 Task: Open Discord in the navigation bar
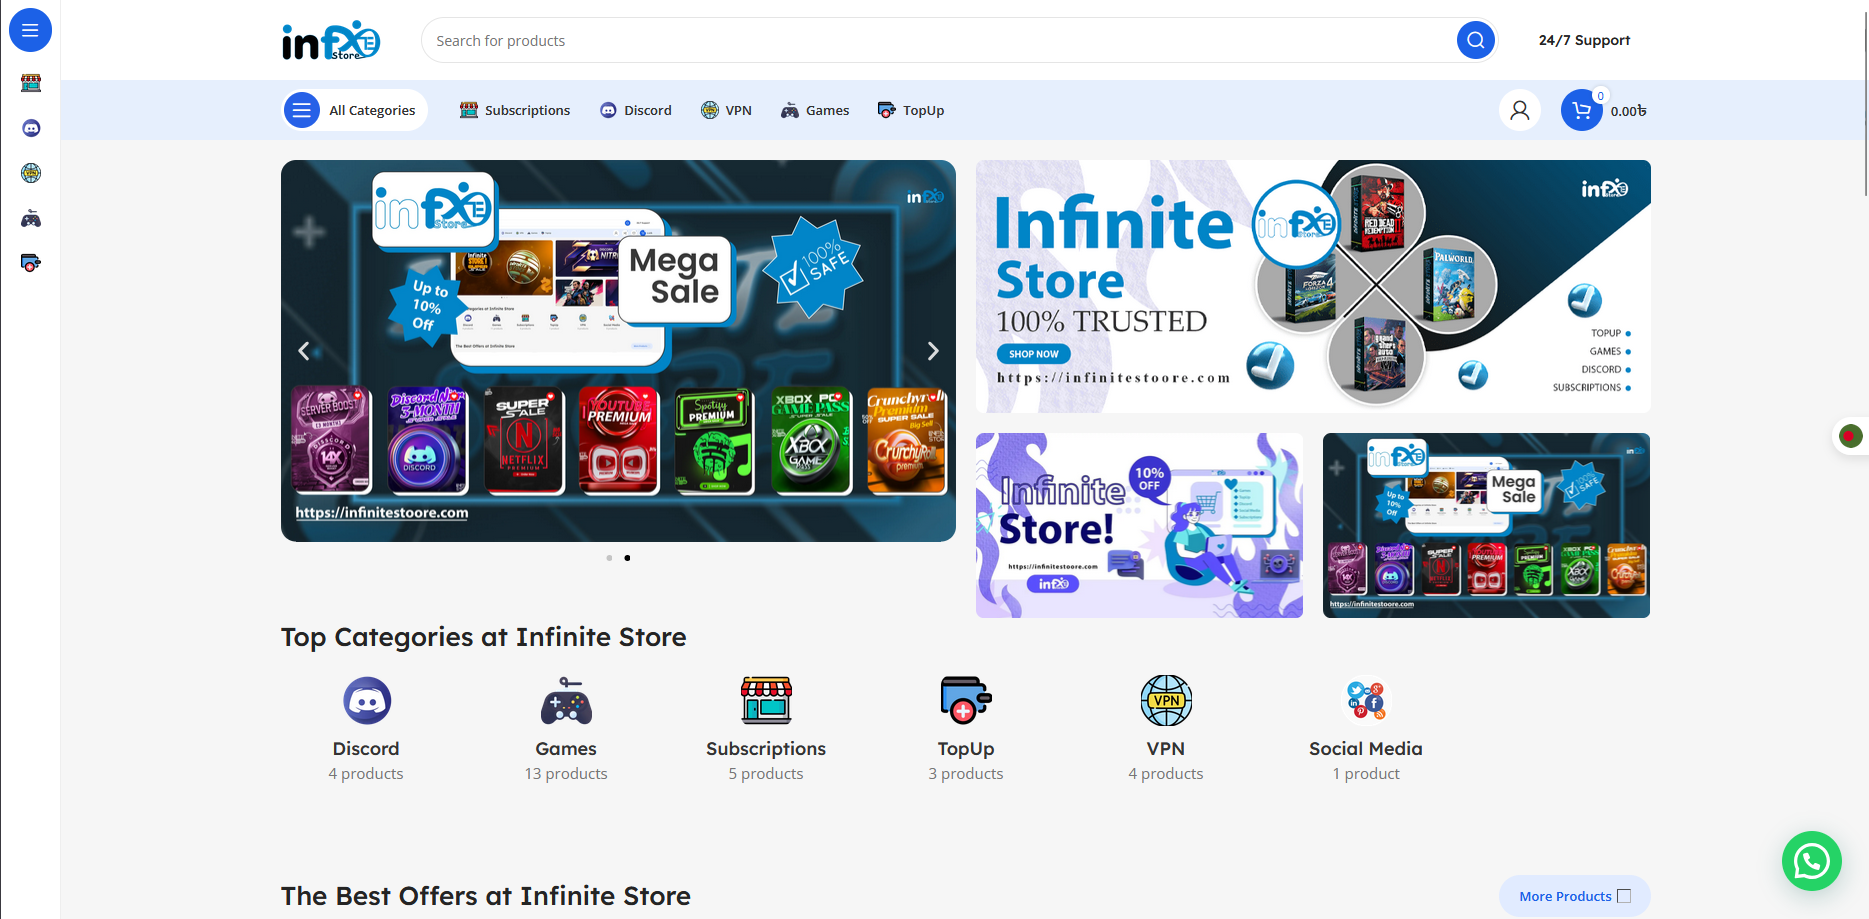click(x=636, y=110)
